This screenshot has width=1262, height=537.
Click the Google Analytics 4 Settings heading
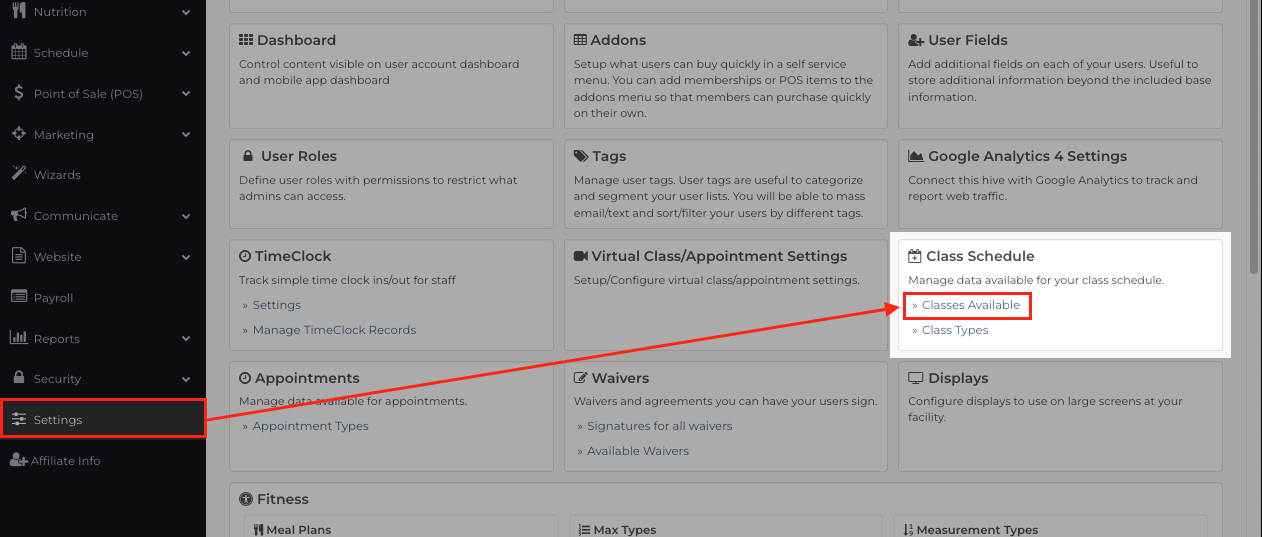click(x=1027, y=156)
